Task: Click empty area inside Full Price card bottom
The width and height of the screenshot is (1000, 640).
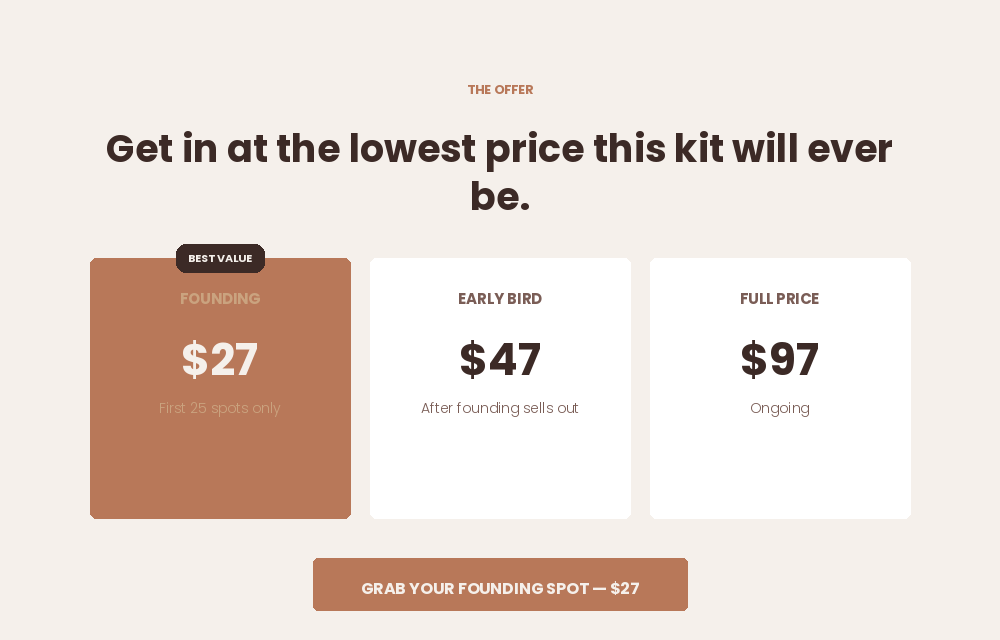Action: [780, 472]
